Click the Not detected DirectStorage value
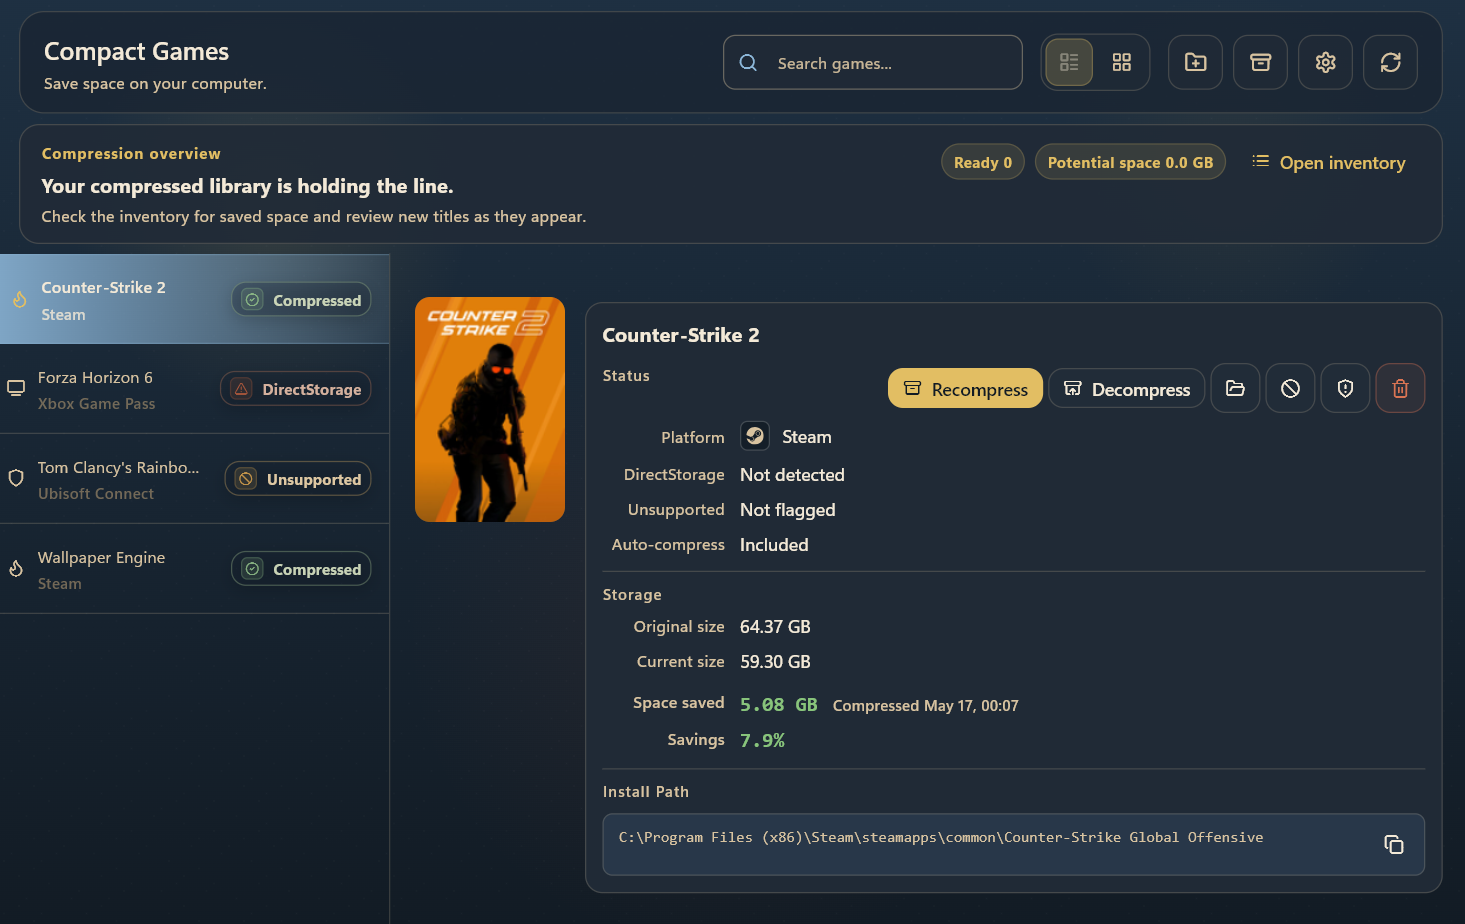1465x924 pixels. [x=792, y=475]
